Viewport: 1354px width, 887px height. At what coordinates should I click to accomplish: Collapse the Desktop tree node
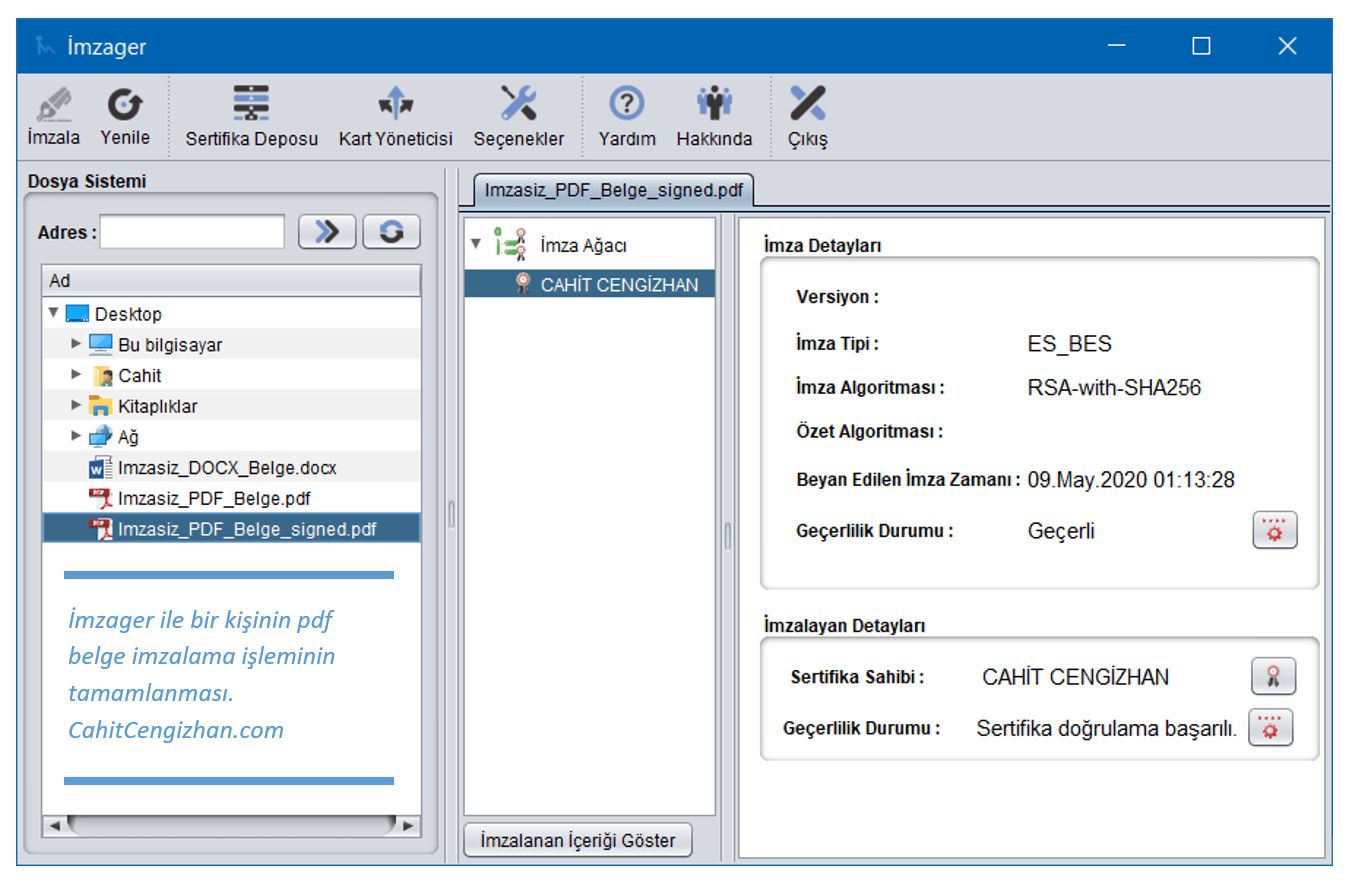(x=54, y=314)
